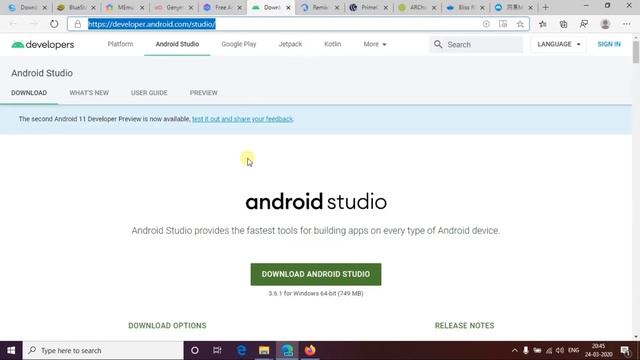Screen dimensions: 640x360
Task: Click the lock icon in address bar
Action: point(78,24)
